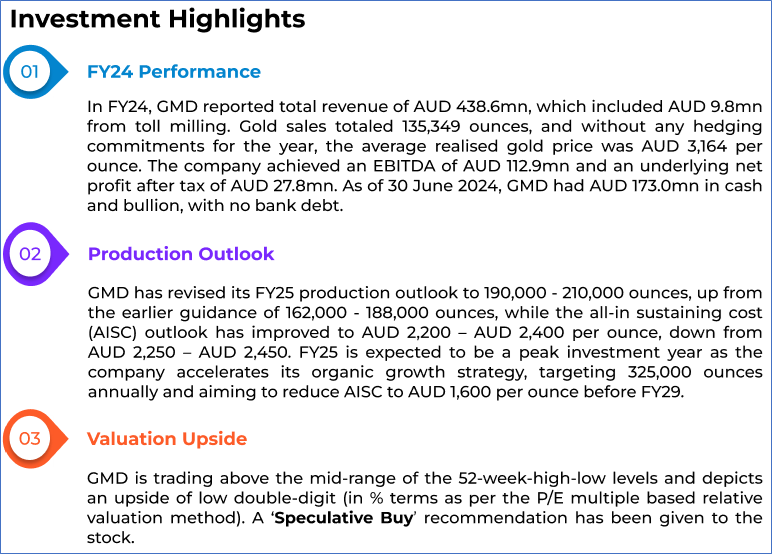This screenshot has width=772, height=554.
Task: Select the Valuation Upside heading
Action: (x=167, y=439)
